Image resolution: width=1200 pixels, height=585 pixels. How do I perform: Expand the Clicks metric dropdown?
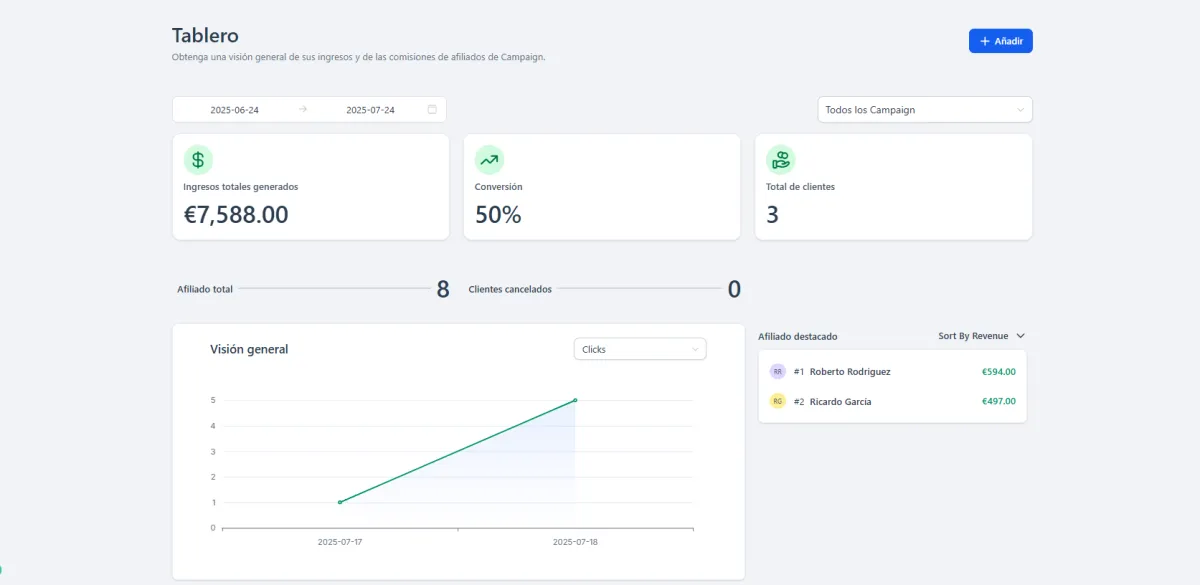click(640, 349)
